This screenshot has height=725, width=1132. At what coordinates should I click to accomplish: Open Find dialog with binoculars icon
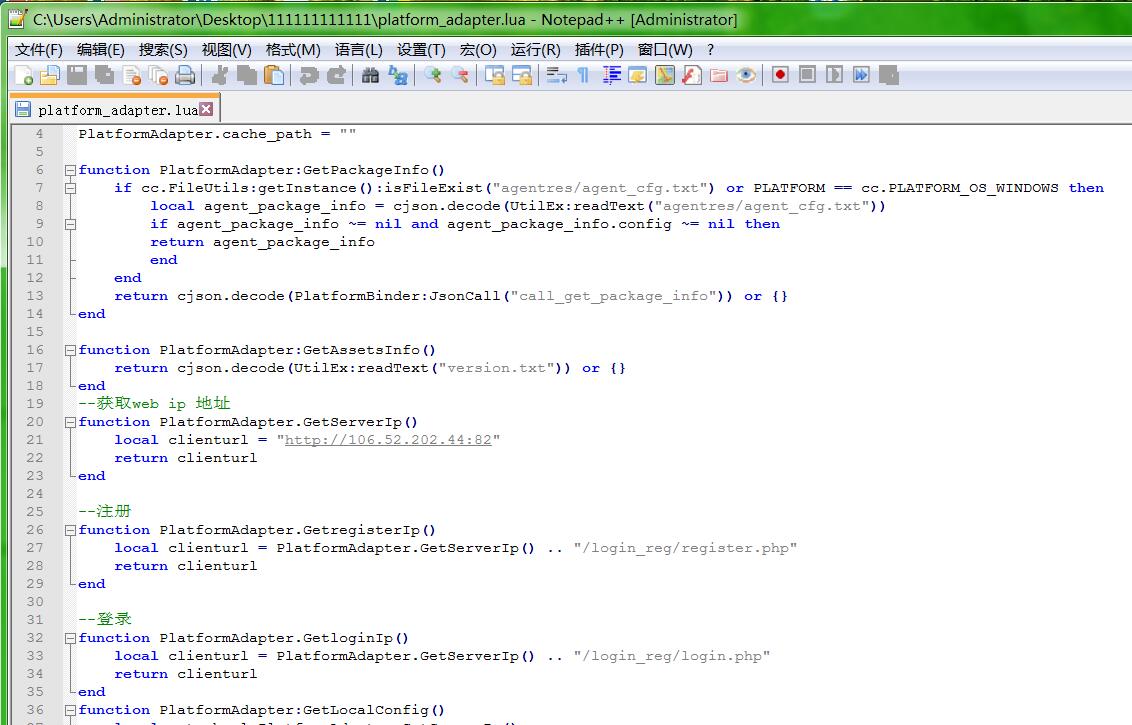[x=370, y=75]
